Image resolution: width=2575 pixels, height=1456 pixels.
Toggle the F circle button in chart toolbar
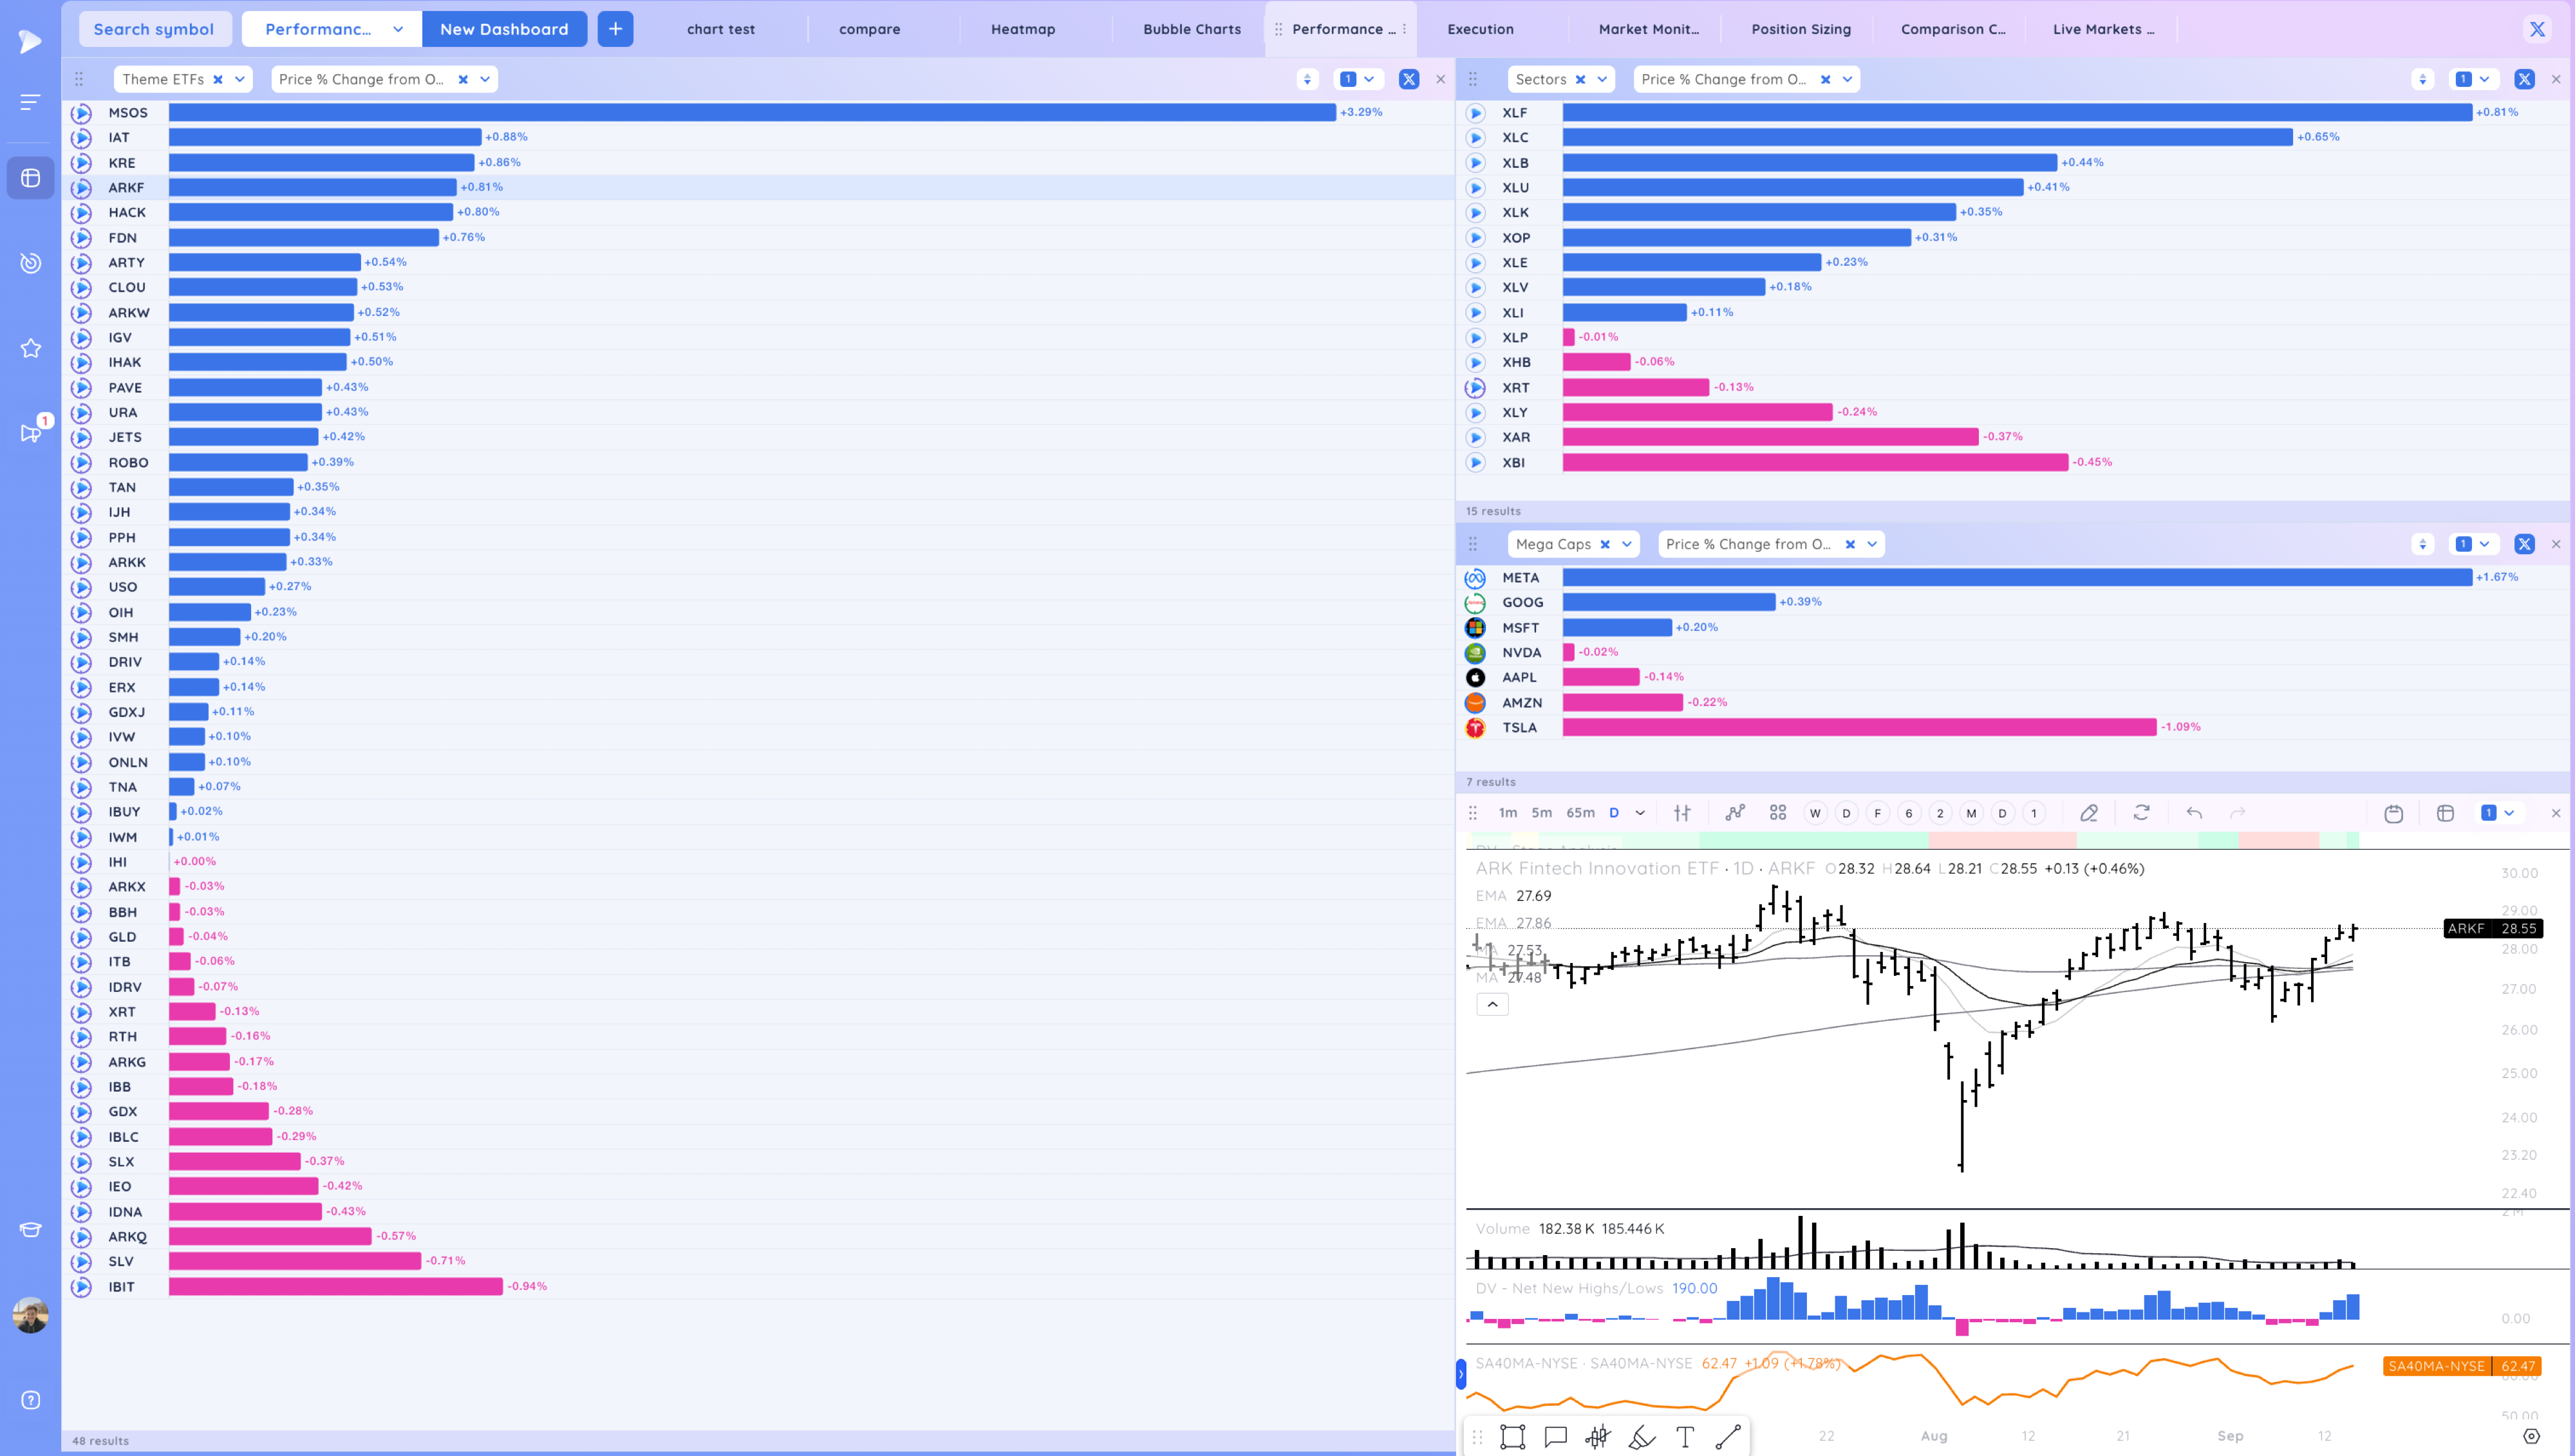coord(1877,813)
